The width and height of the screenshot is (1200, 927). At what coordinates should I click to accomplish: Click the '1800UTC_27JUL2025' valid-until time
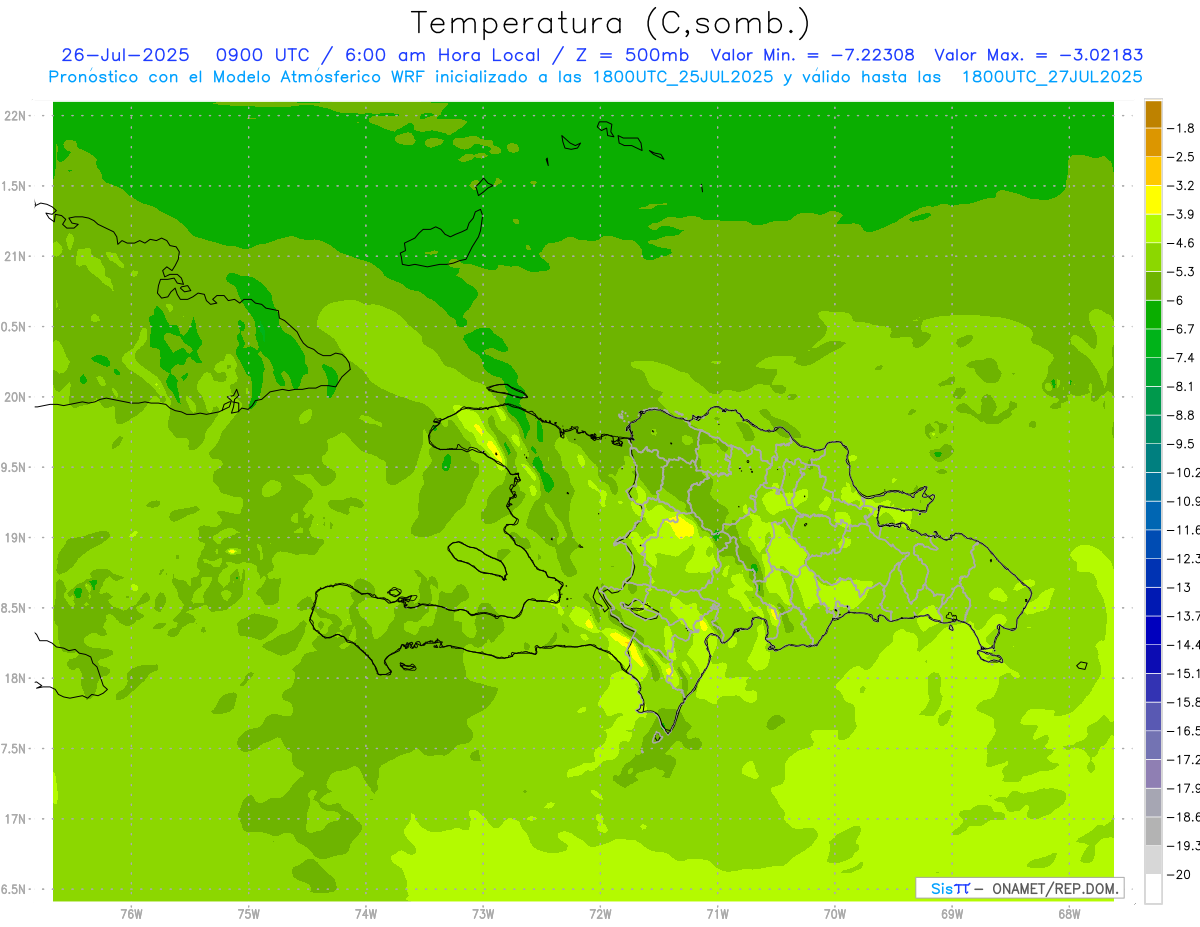coord(1051,77)
